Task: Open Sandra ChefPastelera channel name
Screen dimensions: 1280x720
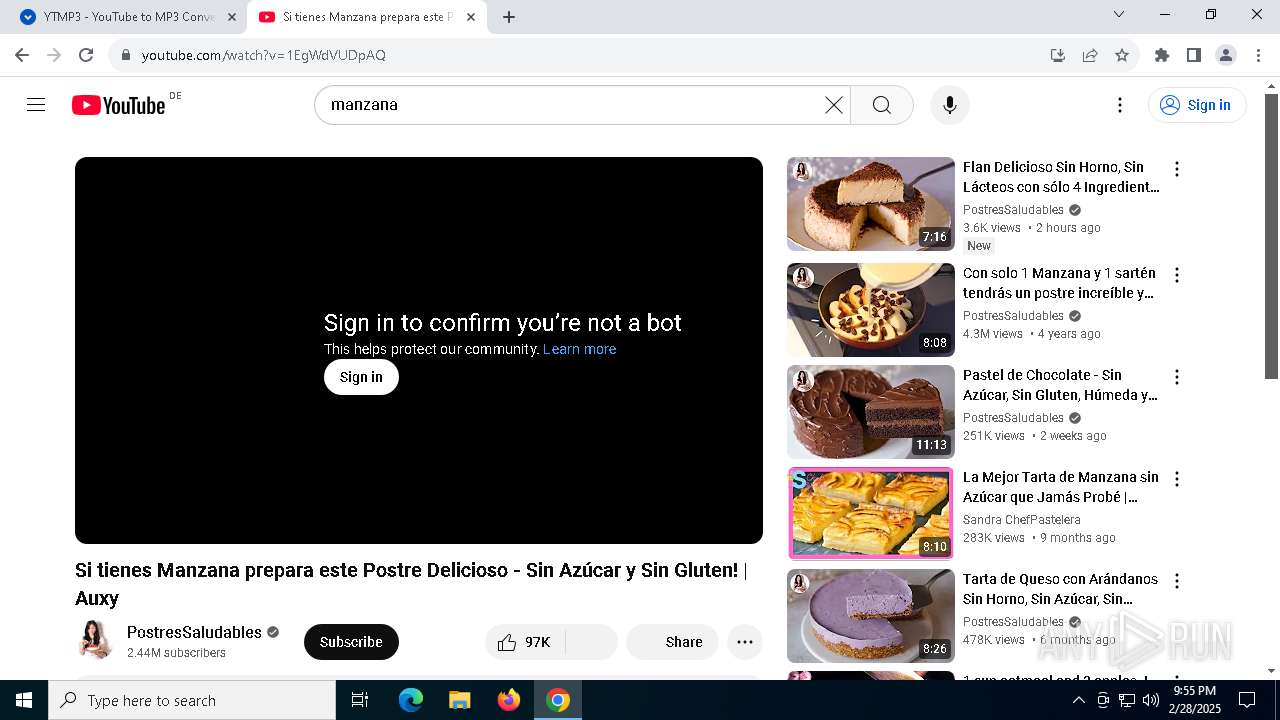Action: click(x=1022, y=520)
